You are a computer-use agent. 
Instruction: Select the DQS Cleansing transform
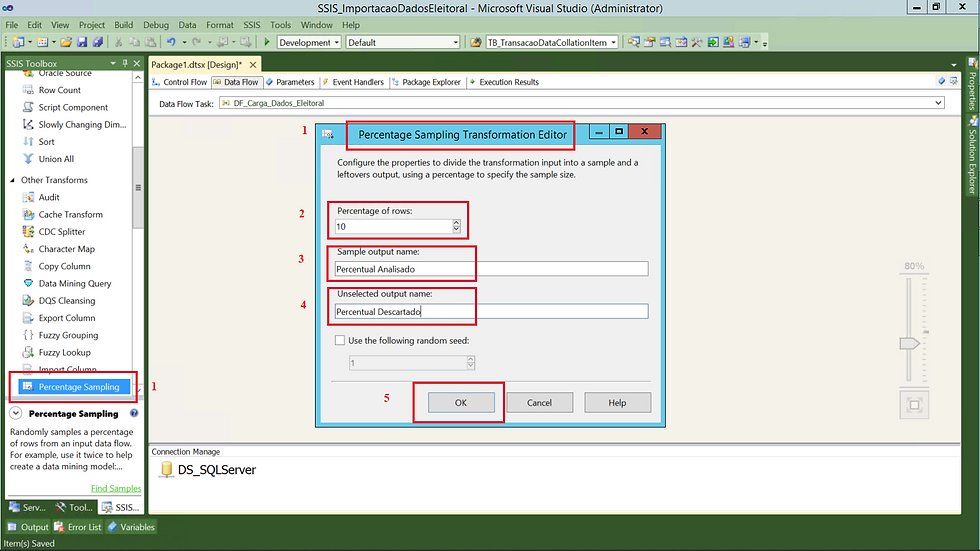67,300
